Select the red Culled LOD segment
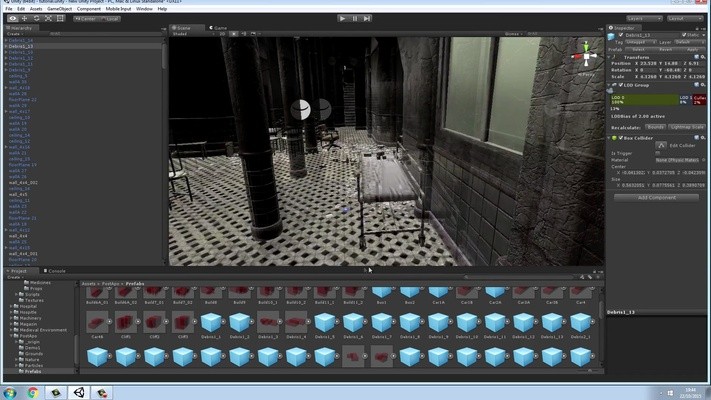 click(x=699, y=100)
